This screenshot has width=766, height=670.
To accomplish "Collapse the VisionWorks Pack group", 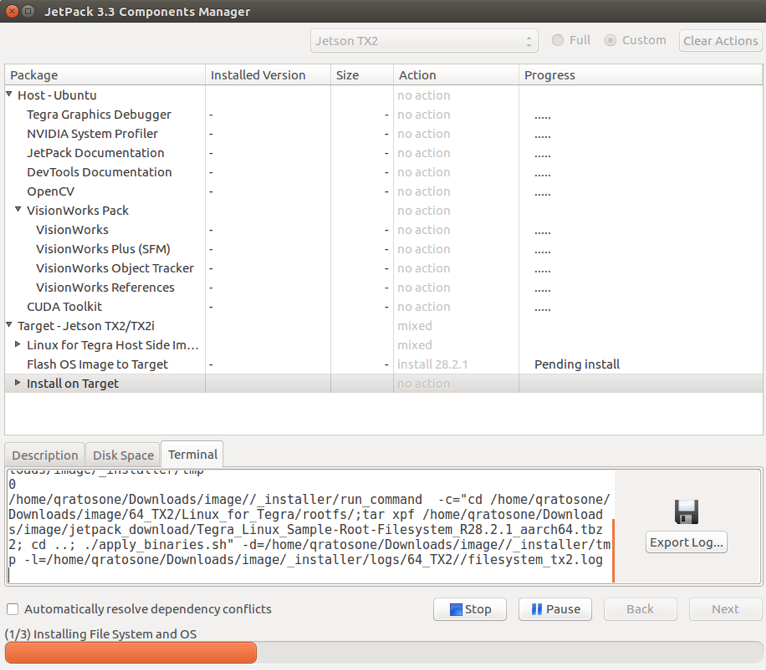I will click(19, 210).
